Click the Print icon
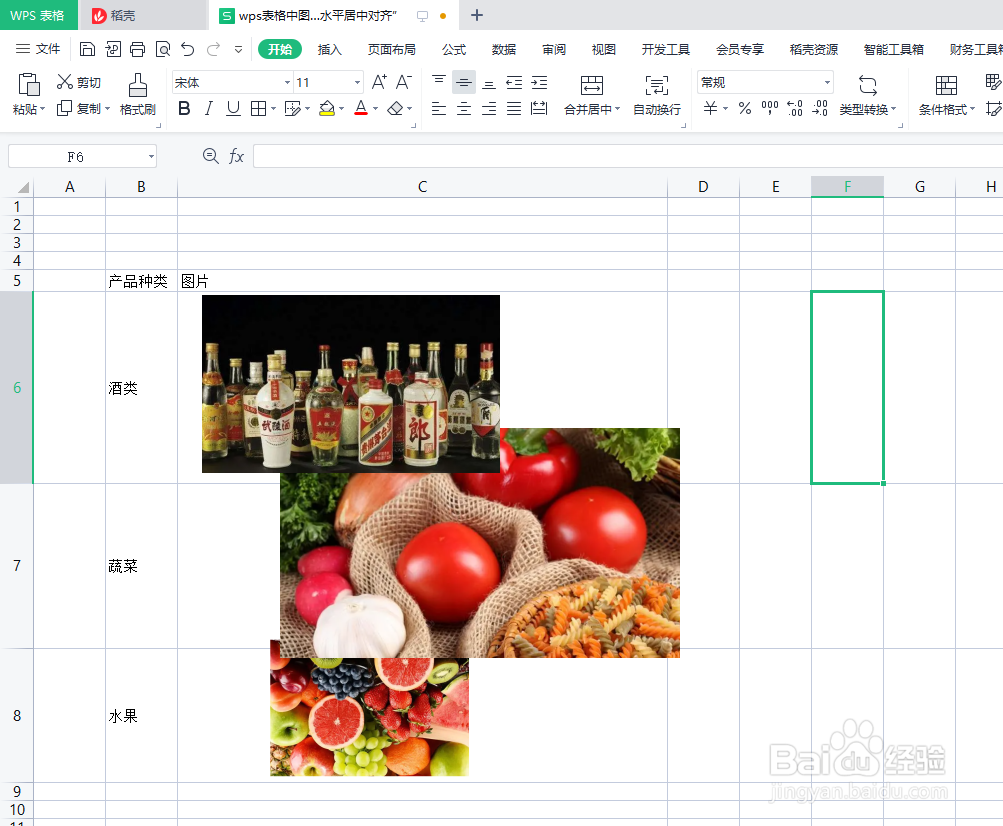 138,49
